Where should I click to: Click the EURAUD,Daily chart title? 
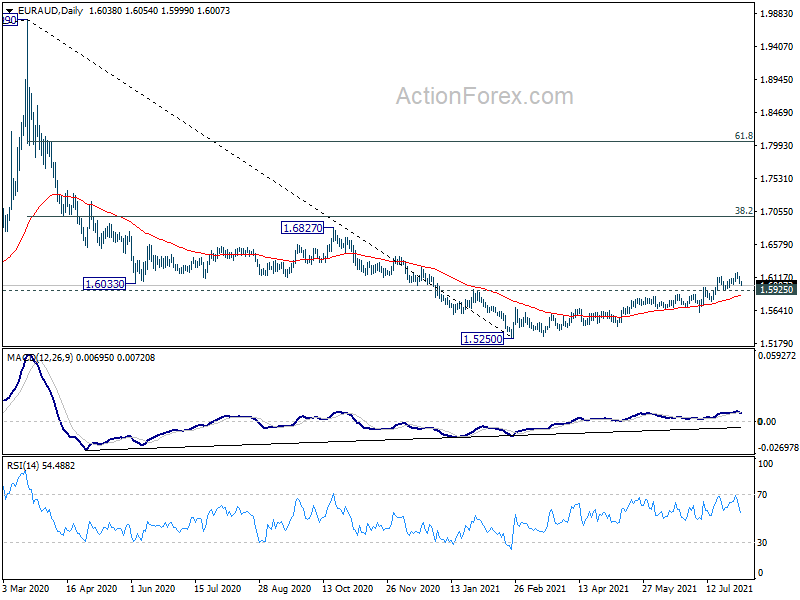(x=51, y=11)
